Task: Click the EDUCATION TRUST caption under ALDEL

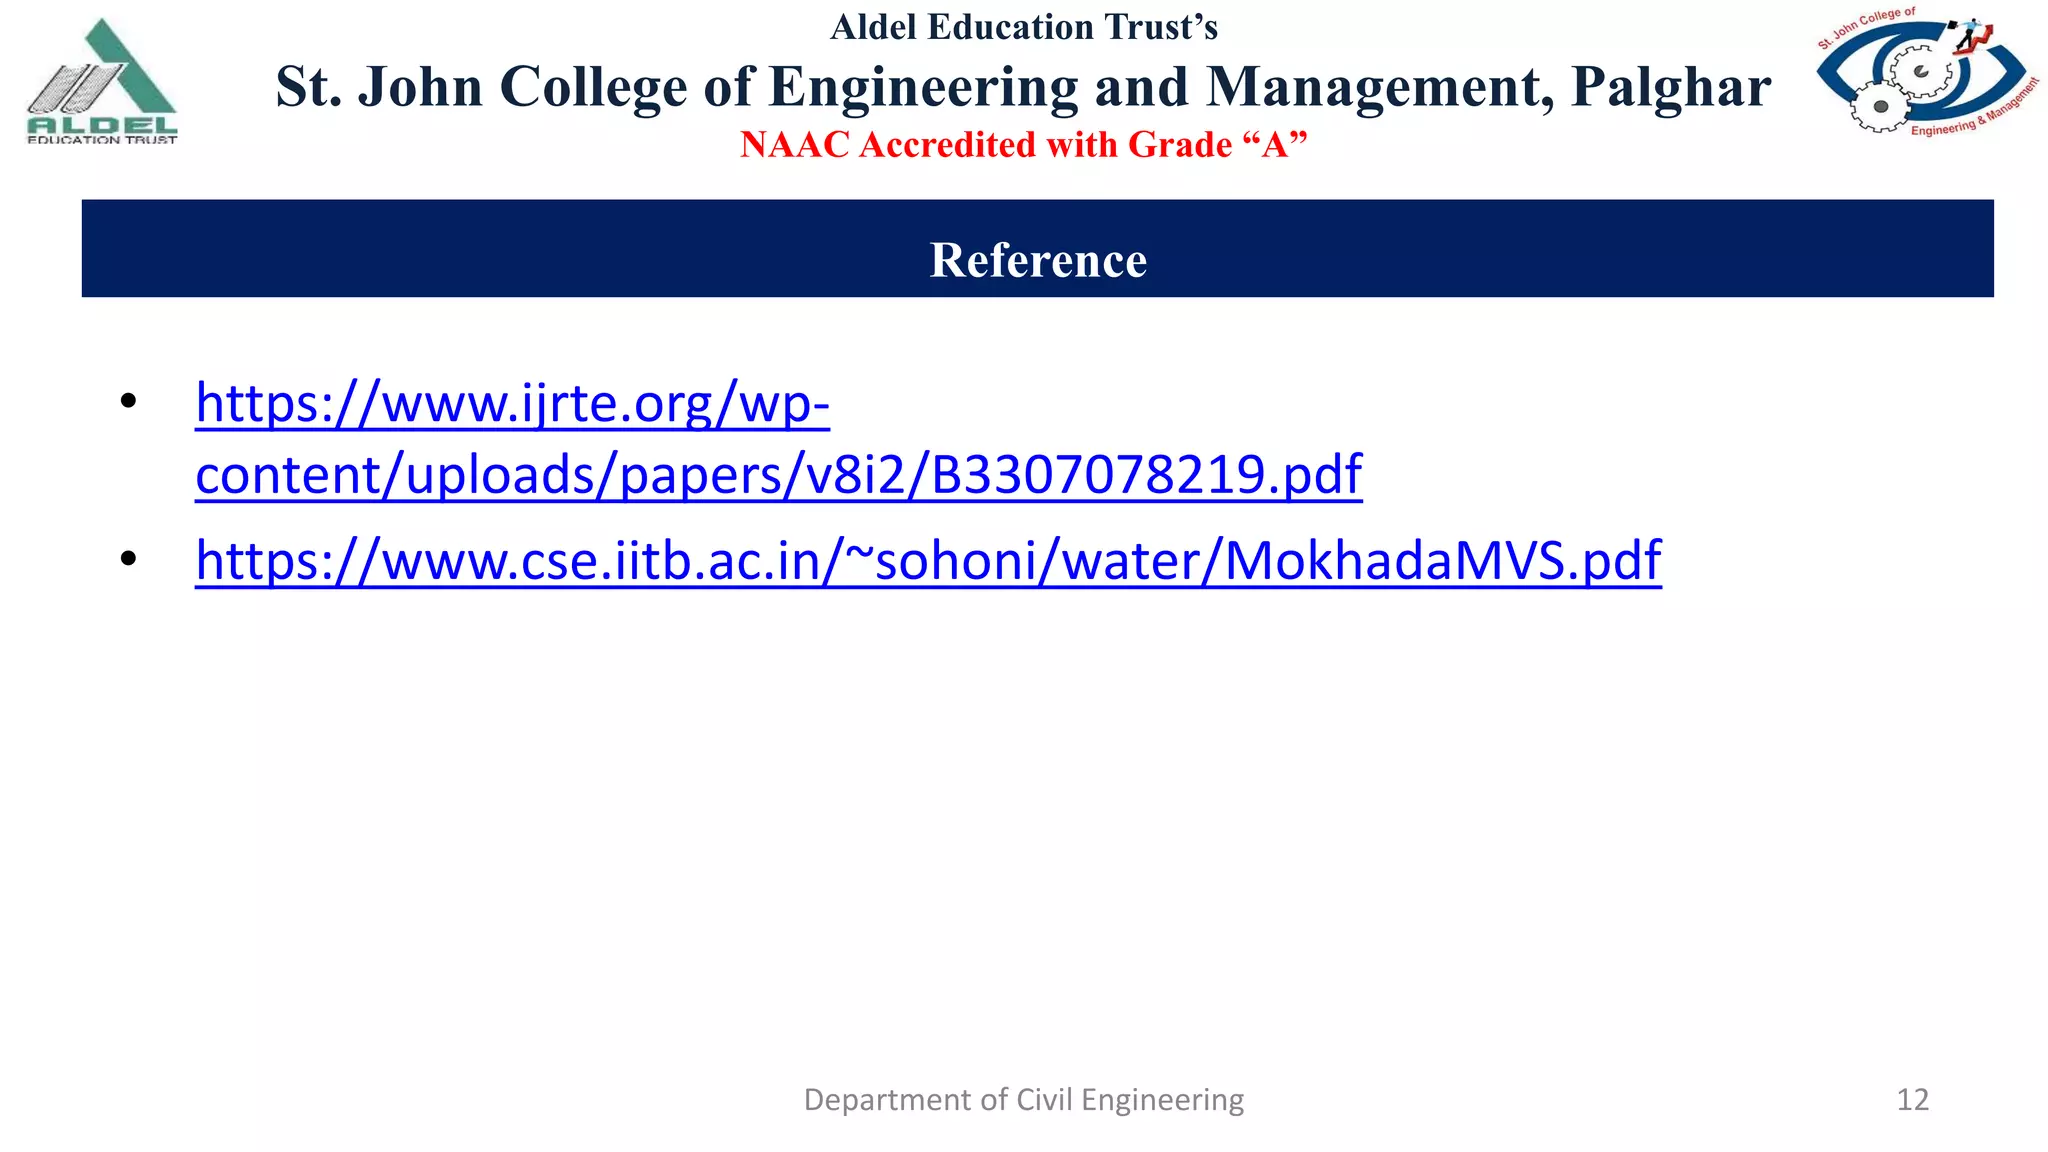Action: pyautogui.click(x=102, y=140)
